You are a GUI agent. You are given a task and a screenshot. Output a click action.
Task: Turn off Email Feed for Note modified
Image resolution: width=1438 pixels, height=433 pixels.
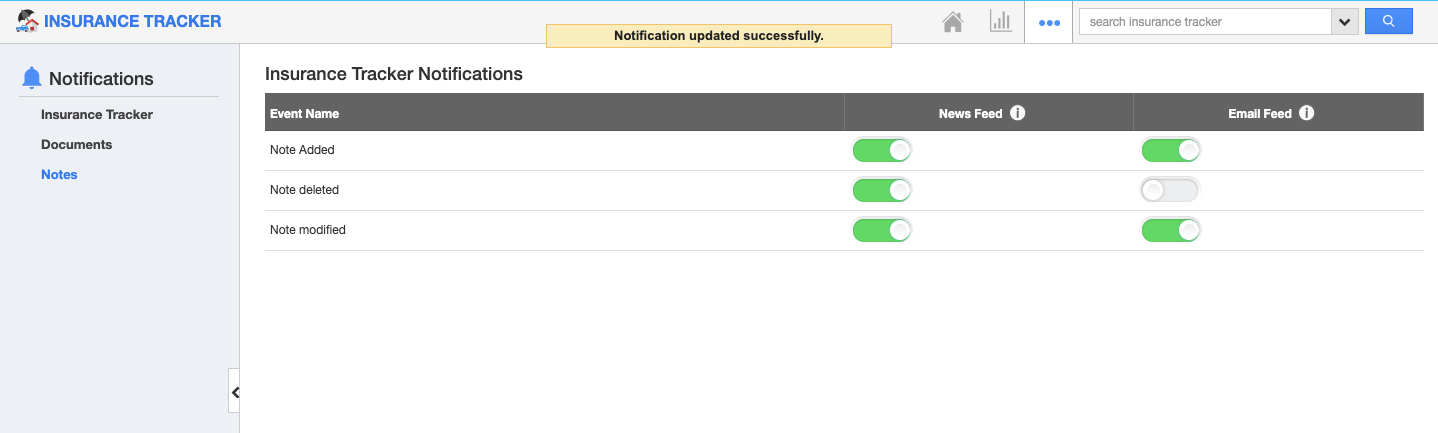1170,230
